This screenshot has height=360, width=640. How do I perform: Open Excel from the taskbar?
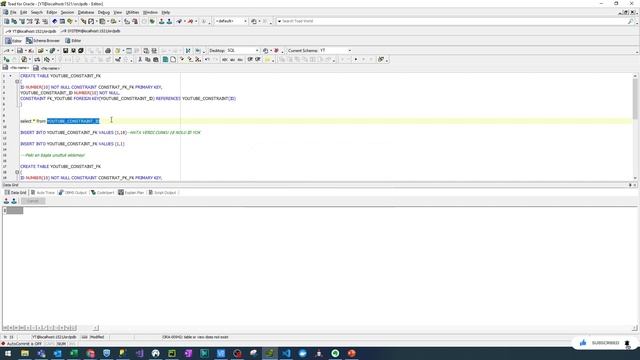[x=74, y=353]
